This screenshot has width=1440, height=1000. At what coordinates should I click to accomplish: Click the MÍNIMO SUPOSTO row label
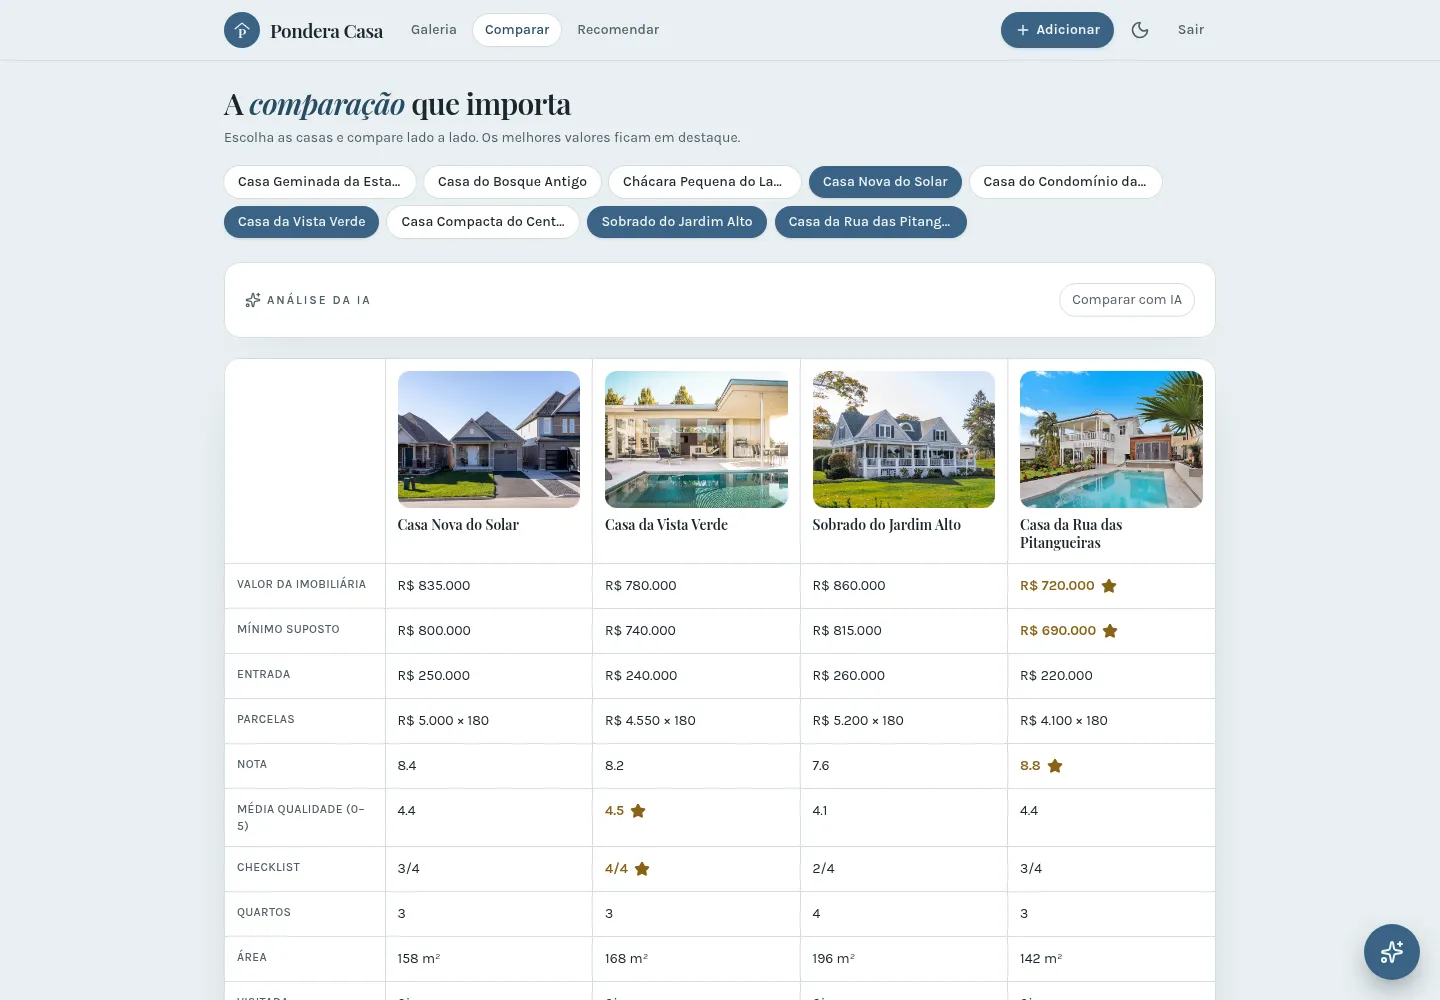point(288,629)
